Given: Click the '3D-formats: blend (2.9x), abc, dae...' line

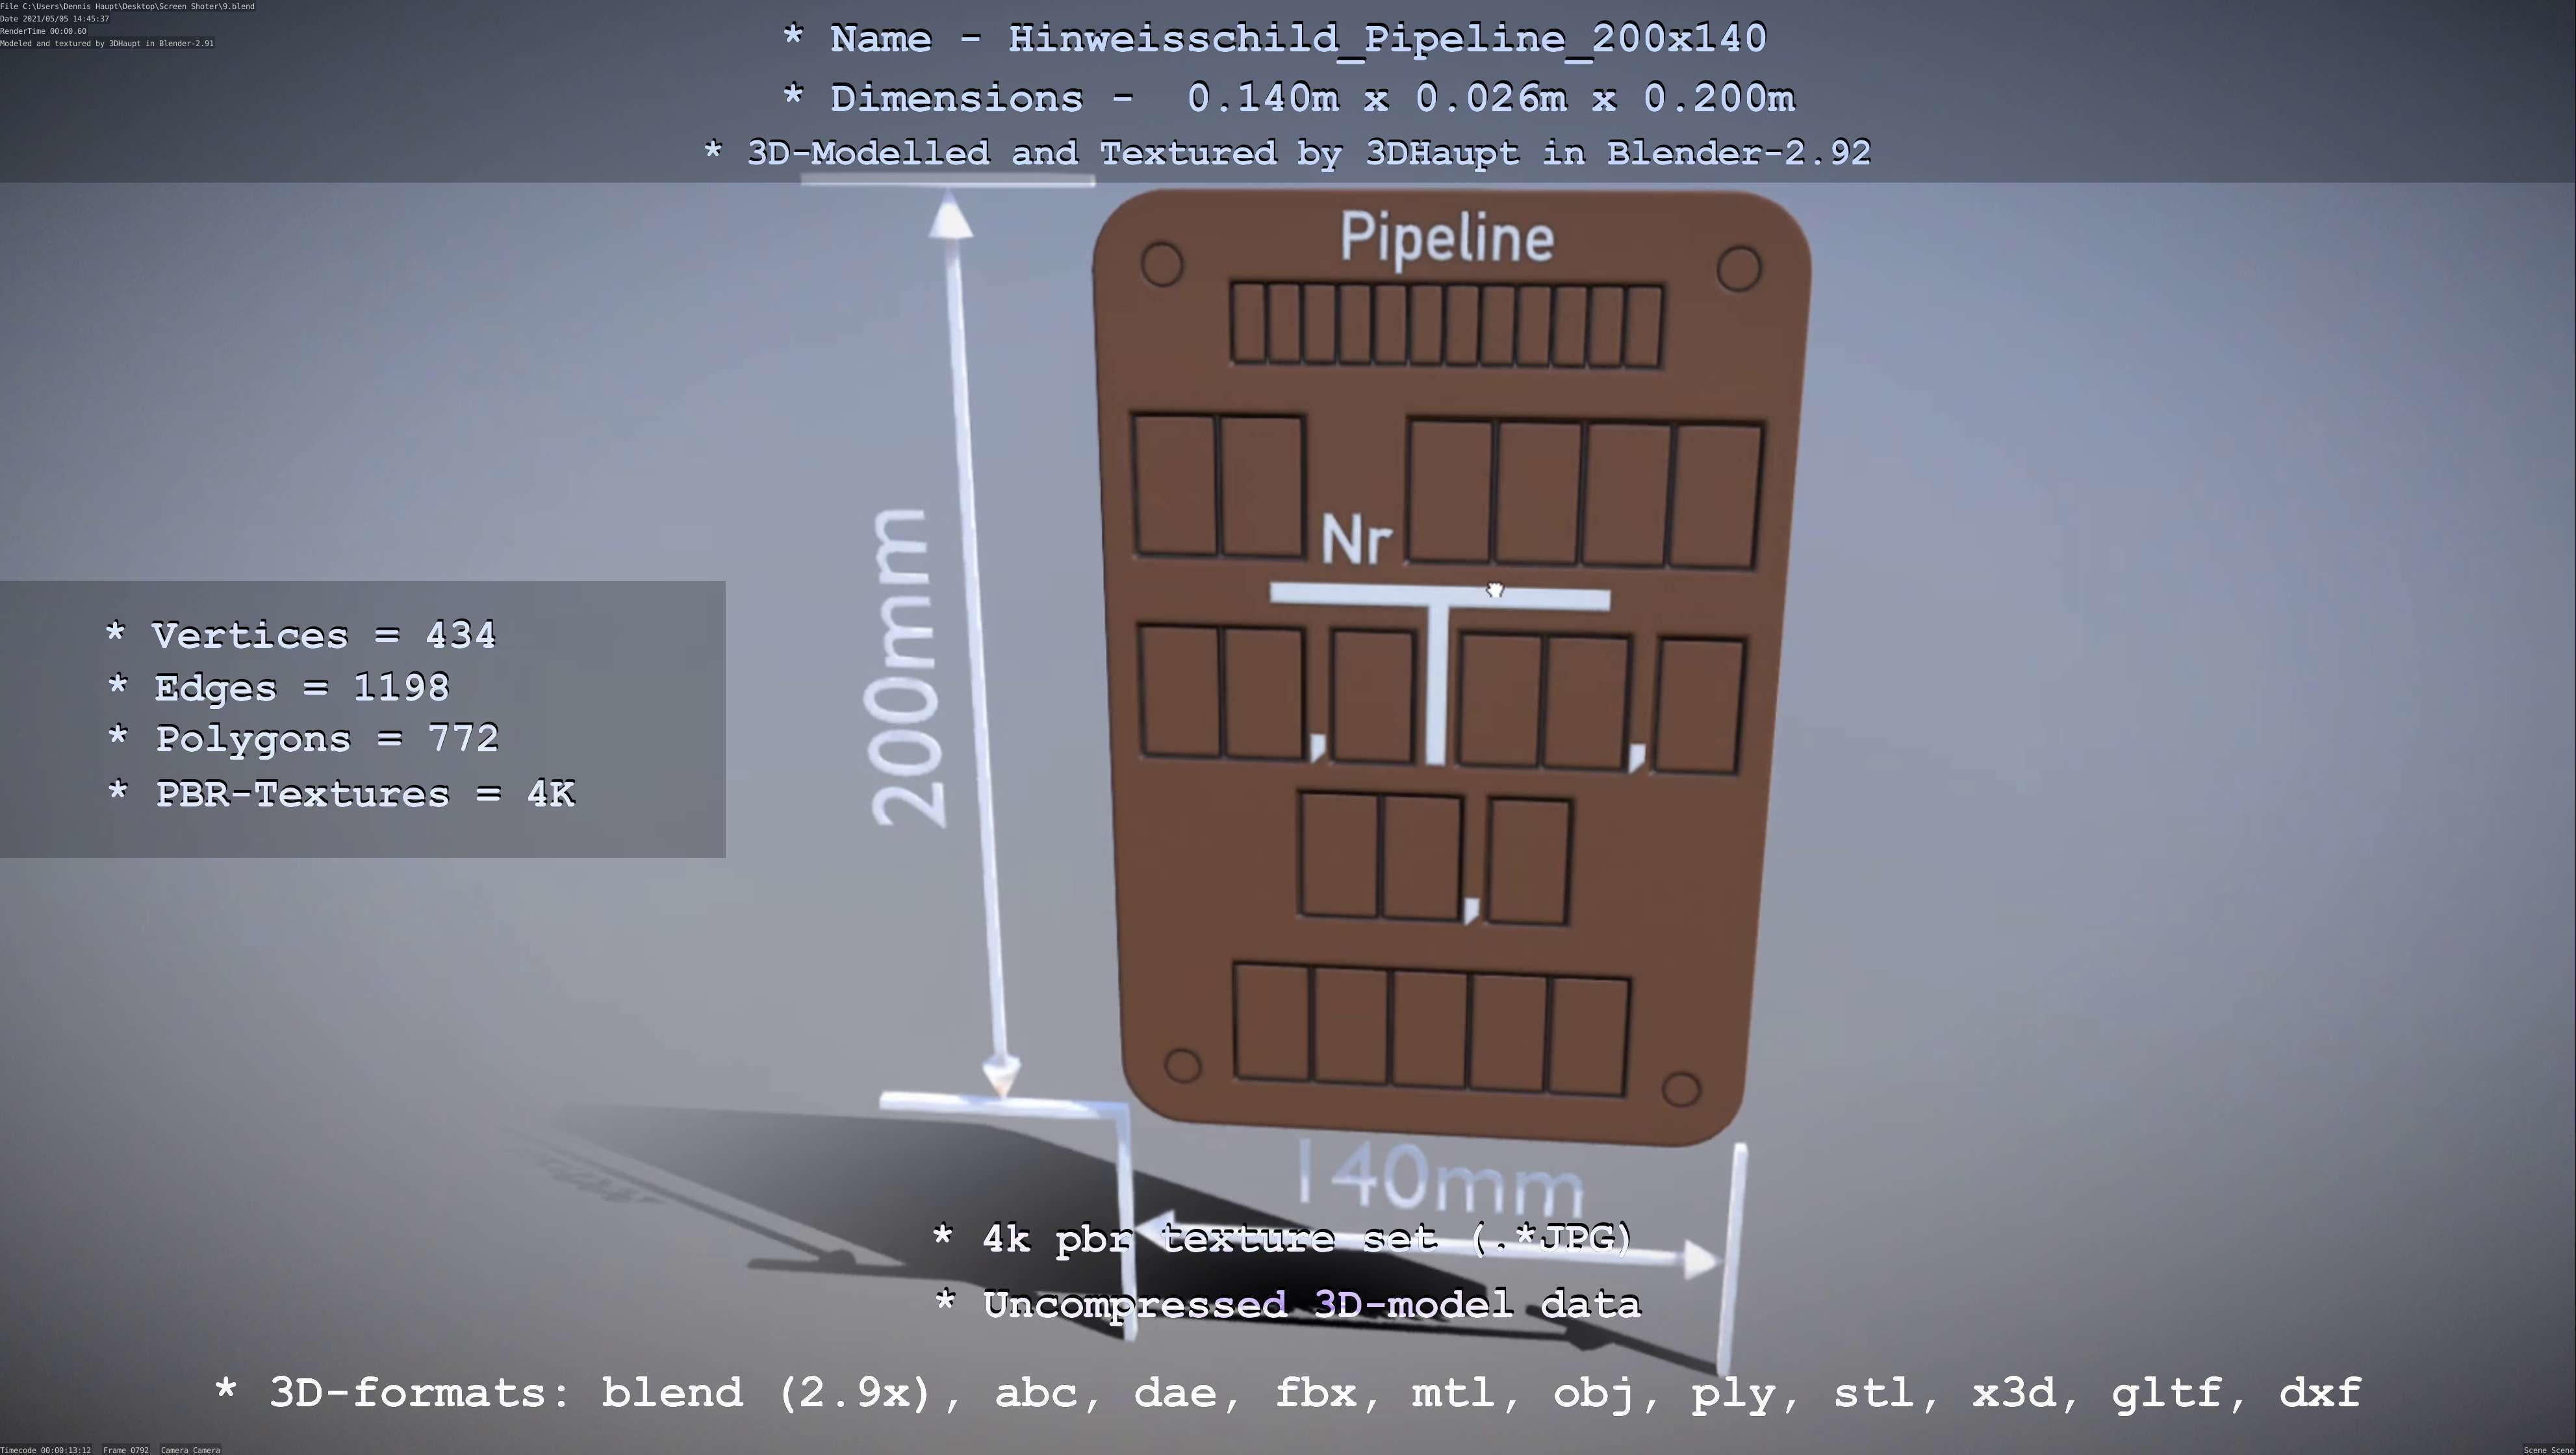Looking at the screenshot, I should pos(1288,1393).
